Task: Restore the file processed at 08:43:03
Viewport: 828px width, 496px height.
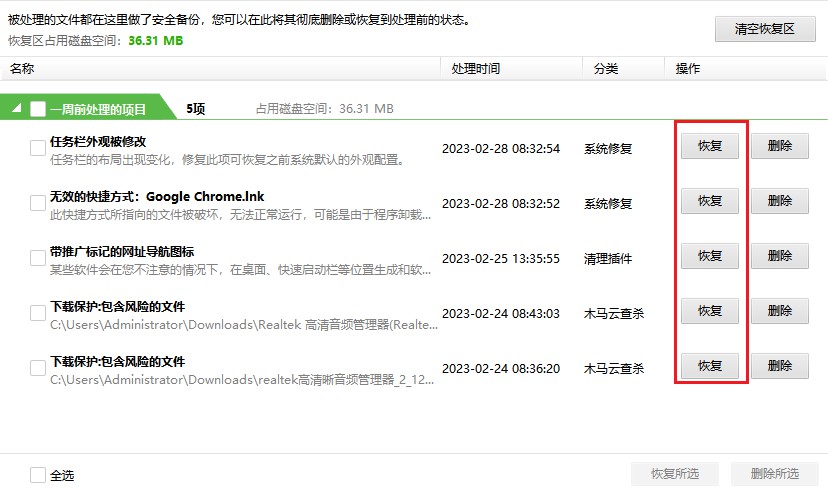Action: click(710, 311)
